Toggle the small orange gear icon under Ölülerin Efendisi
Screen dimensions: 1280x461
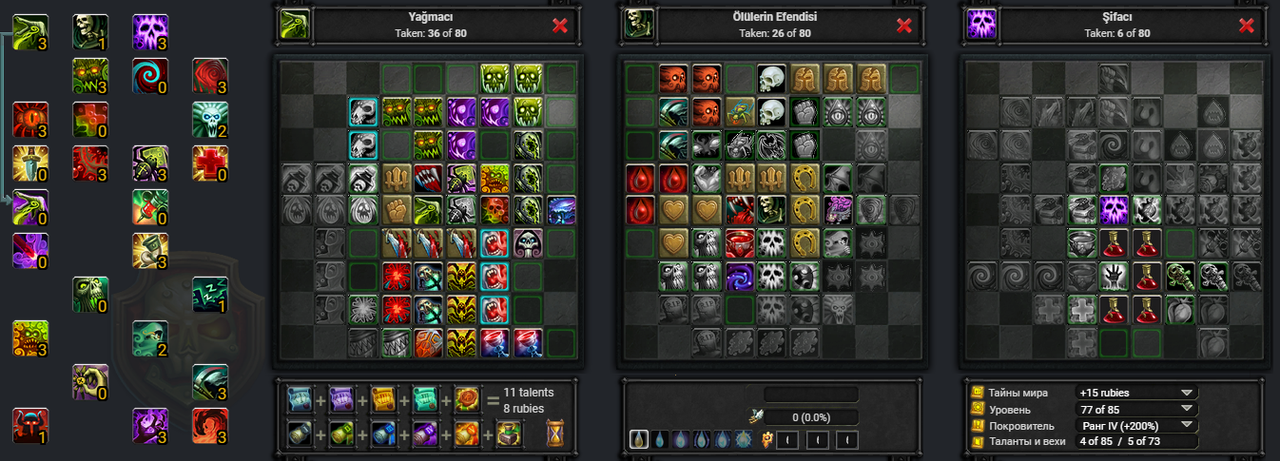coord(765,440)
